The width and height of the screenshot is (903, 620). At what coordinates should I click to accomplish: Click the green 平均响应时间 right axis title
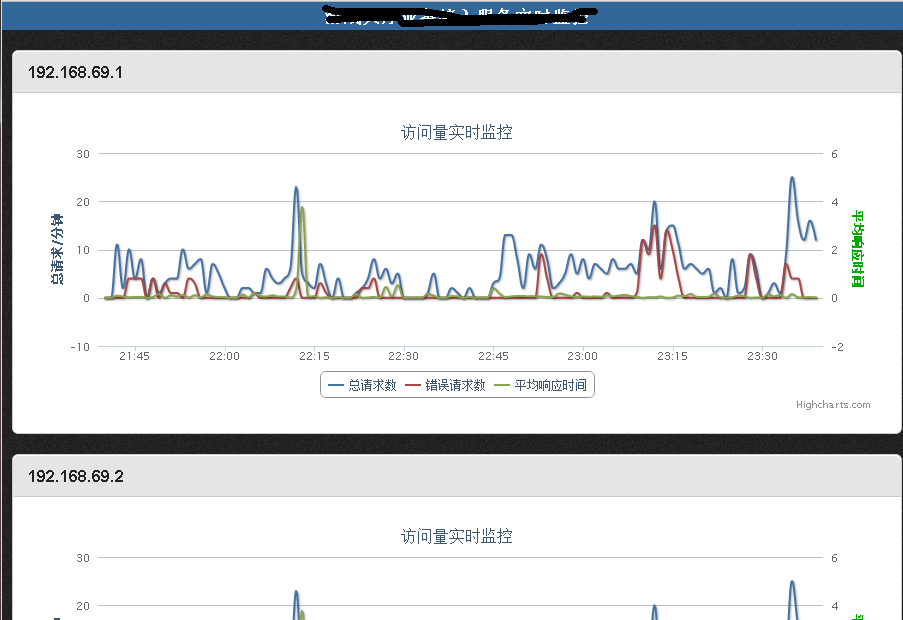pos(858,249)
